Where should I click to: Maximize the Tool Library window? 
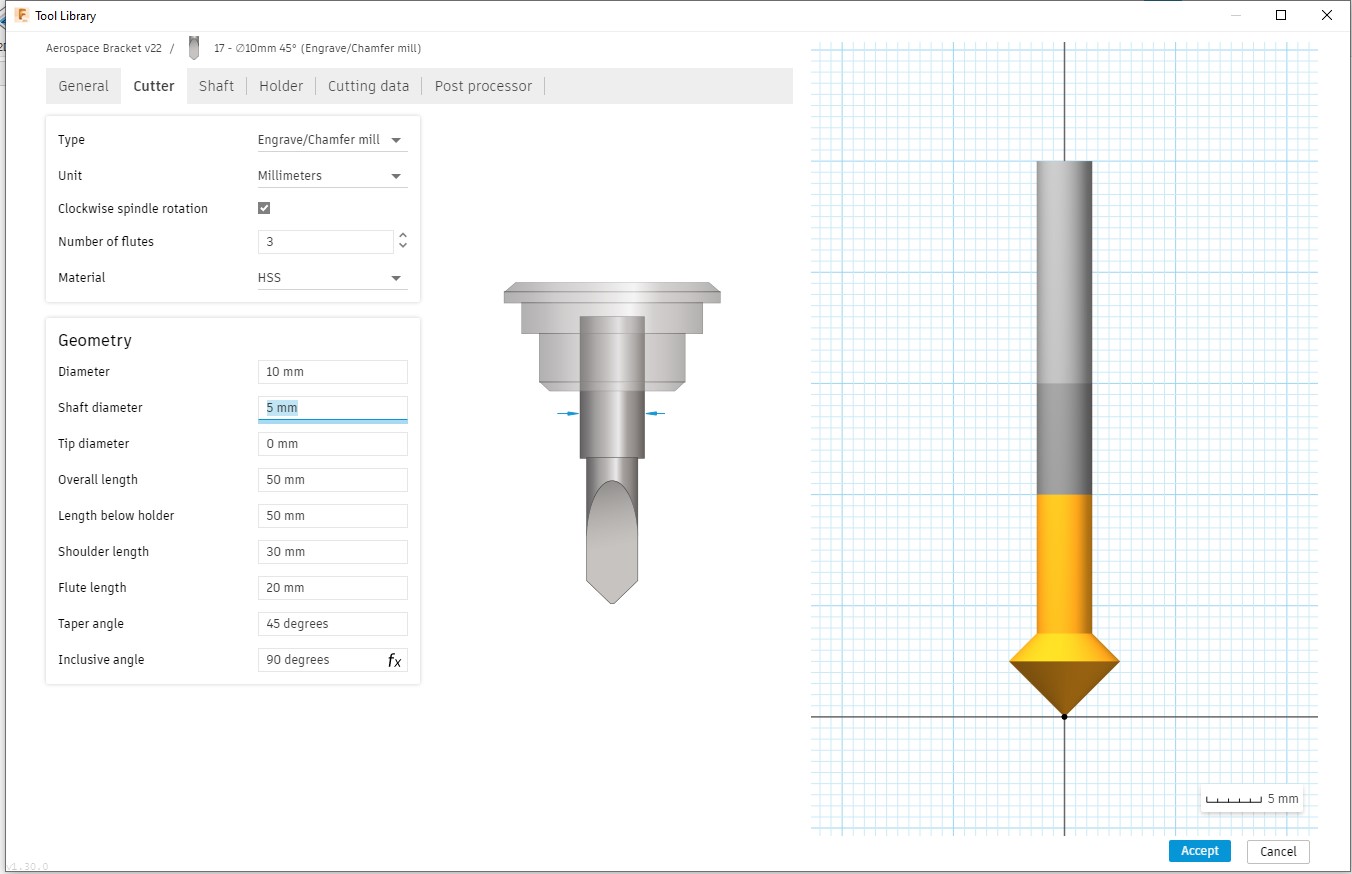click(x=1281, y=15)
